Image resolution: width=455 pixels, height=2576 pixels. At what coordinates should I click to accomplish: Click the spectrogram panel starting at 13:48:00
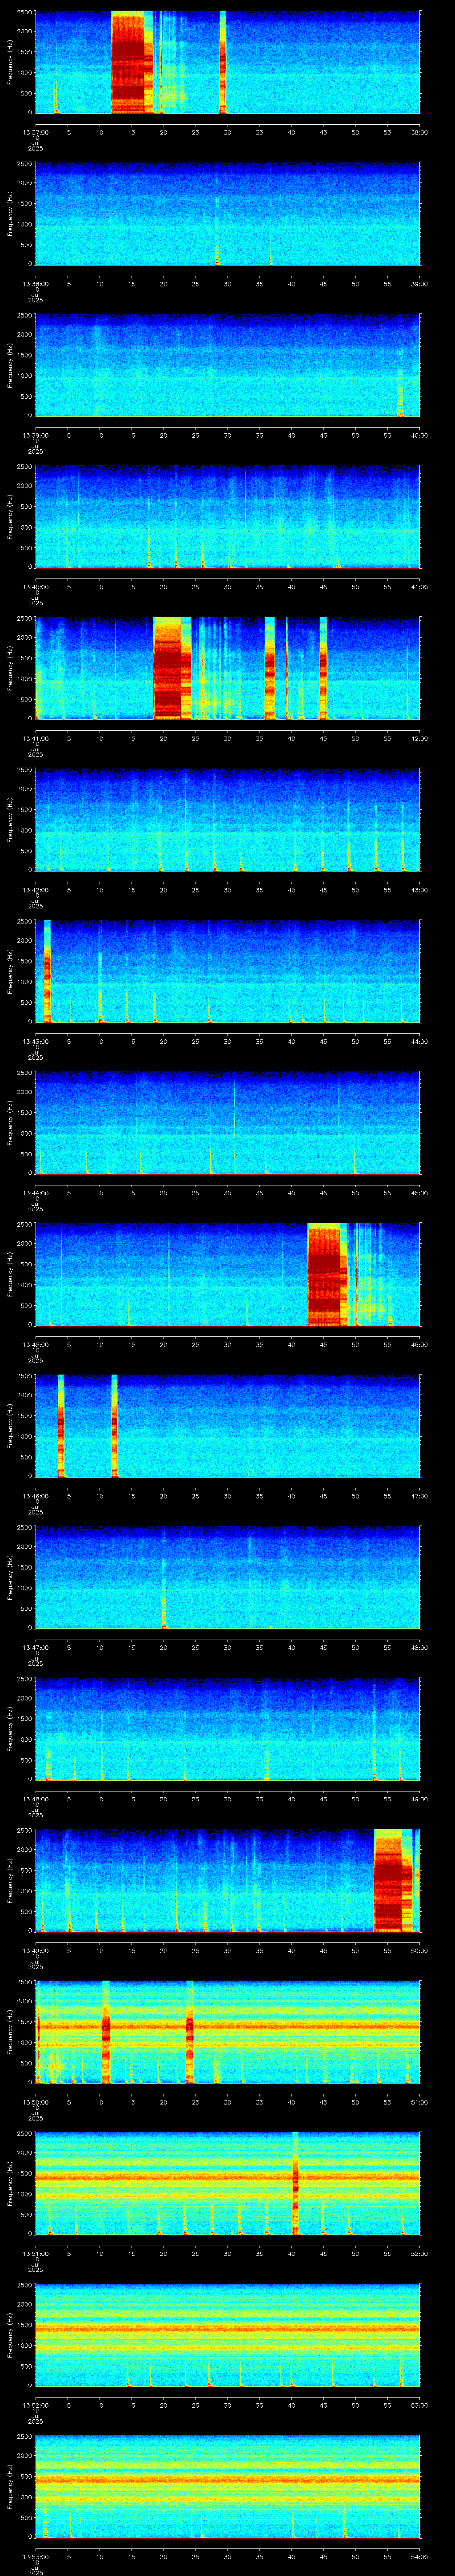(x=228, y=1729)
